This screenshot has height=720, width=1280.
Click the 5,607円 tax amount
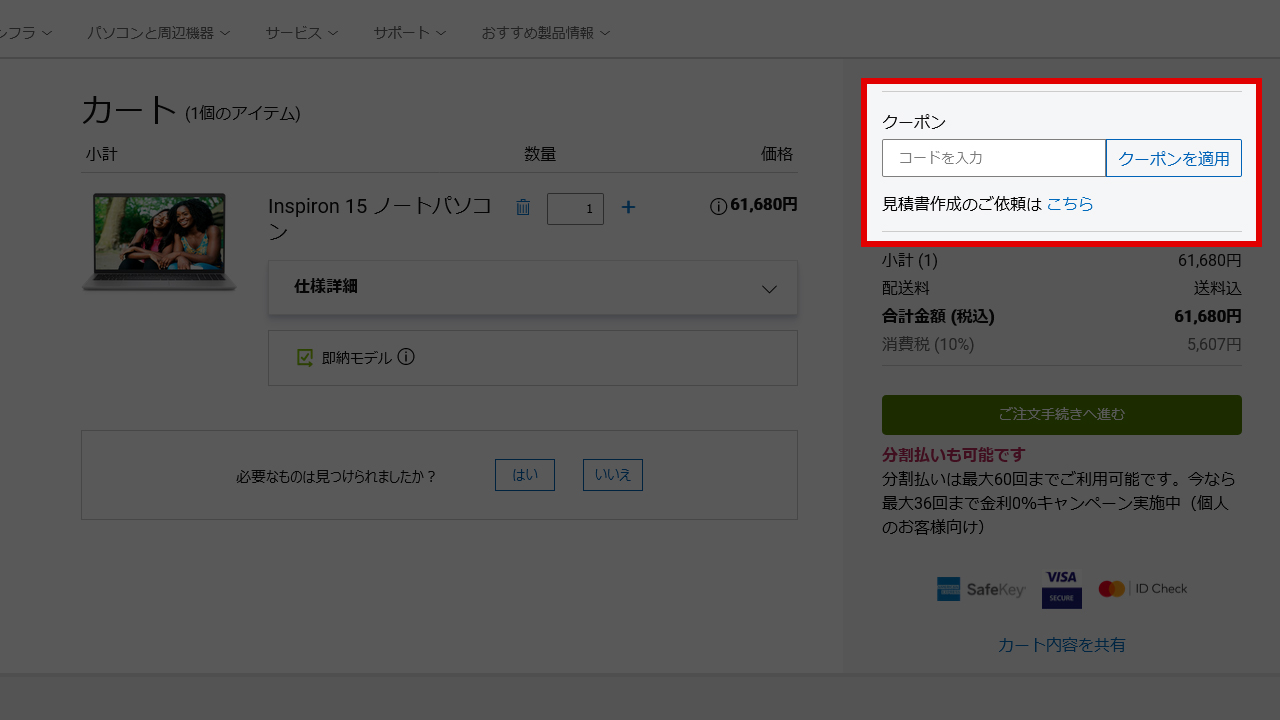pyautogui.click(x=1214, y=344)
